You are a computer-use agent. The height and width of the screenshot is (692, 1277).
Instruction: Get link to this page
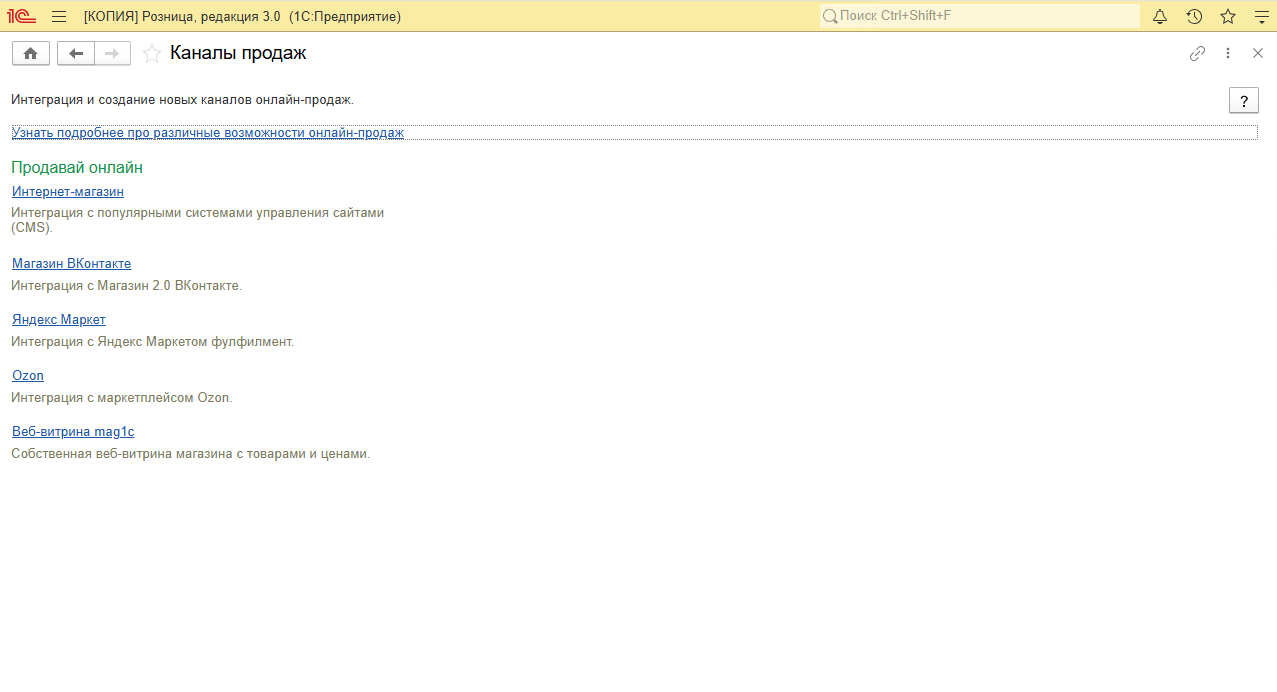click(x=1197, y=54)
